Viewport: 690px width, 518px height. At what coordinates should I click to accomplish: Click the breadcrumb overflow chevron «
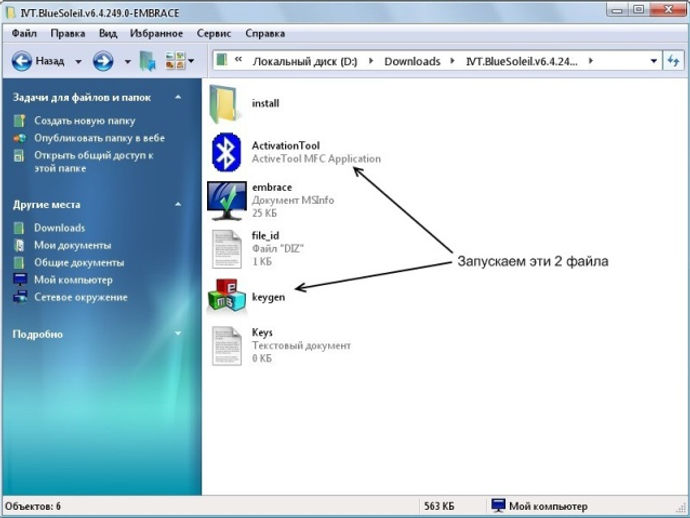point(238,59)
